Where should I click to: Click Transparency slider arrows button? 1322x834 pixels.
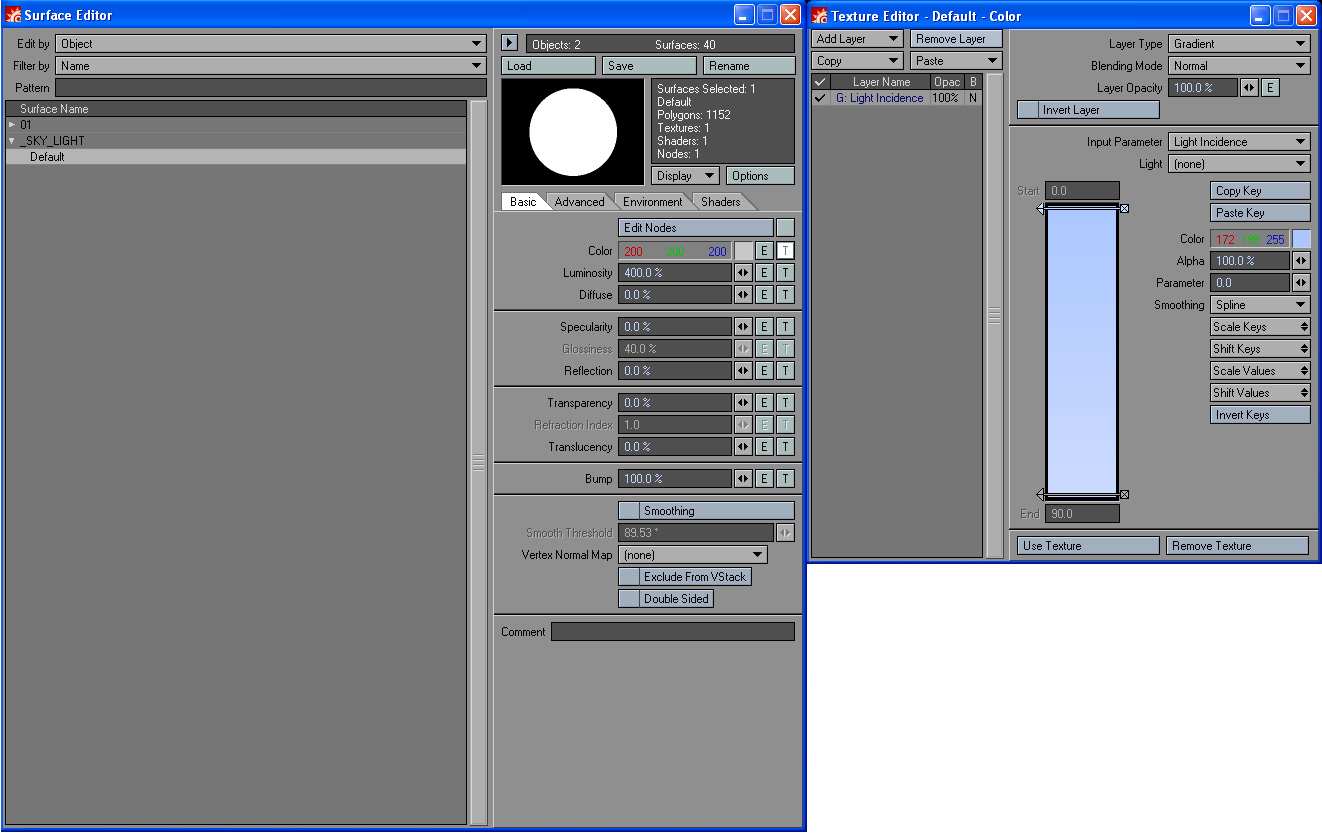[743, 403]
